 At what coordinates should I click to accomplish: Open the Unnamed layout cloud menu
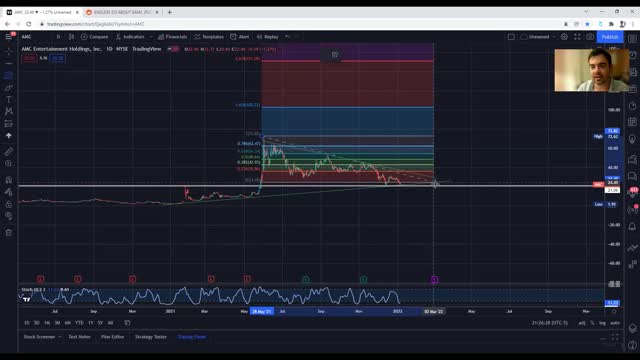[538, 37]
